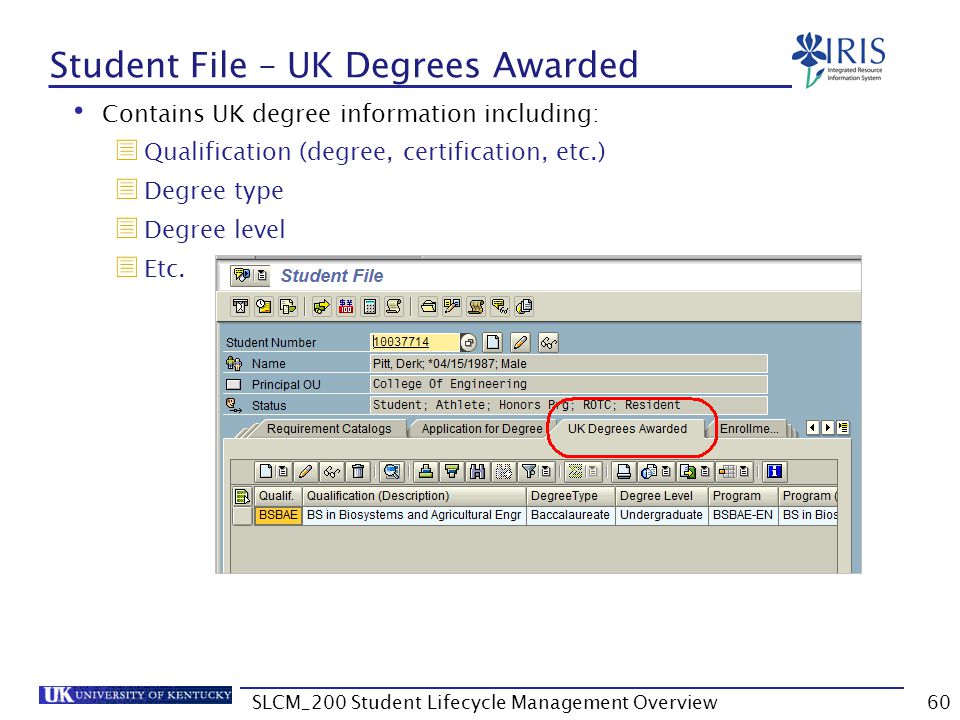Viewport: 960px width, 720px height.
Task: Click the Qualif. column header
Action: pos(278,496)
